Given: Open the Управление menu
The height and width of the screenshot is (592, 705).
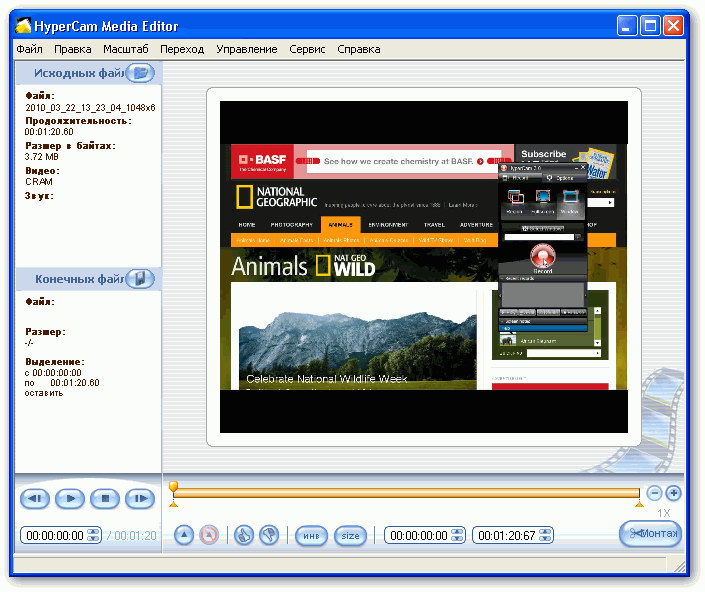Looking at the screenshot, I should (x=246, y=49).
